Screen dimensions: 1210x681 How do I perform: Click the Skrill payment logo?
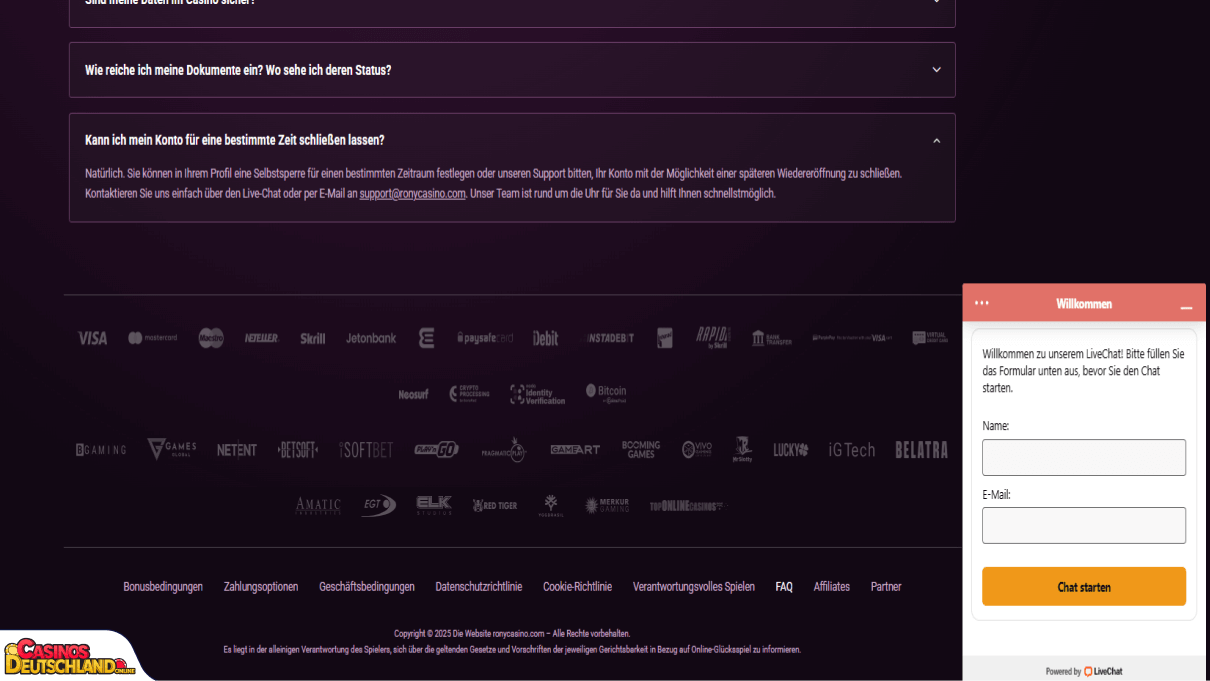tap(313, 339)
